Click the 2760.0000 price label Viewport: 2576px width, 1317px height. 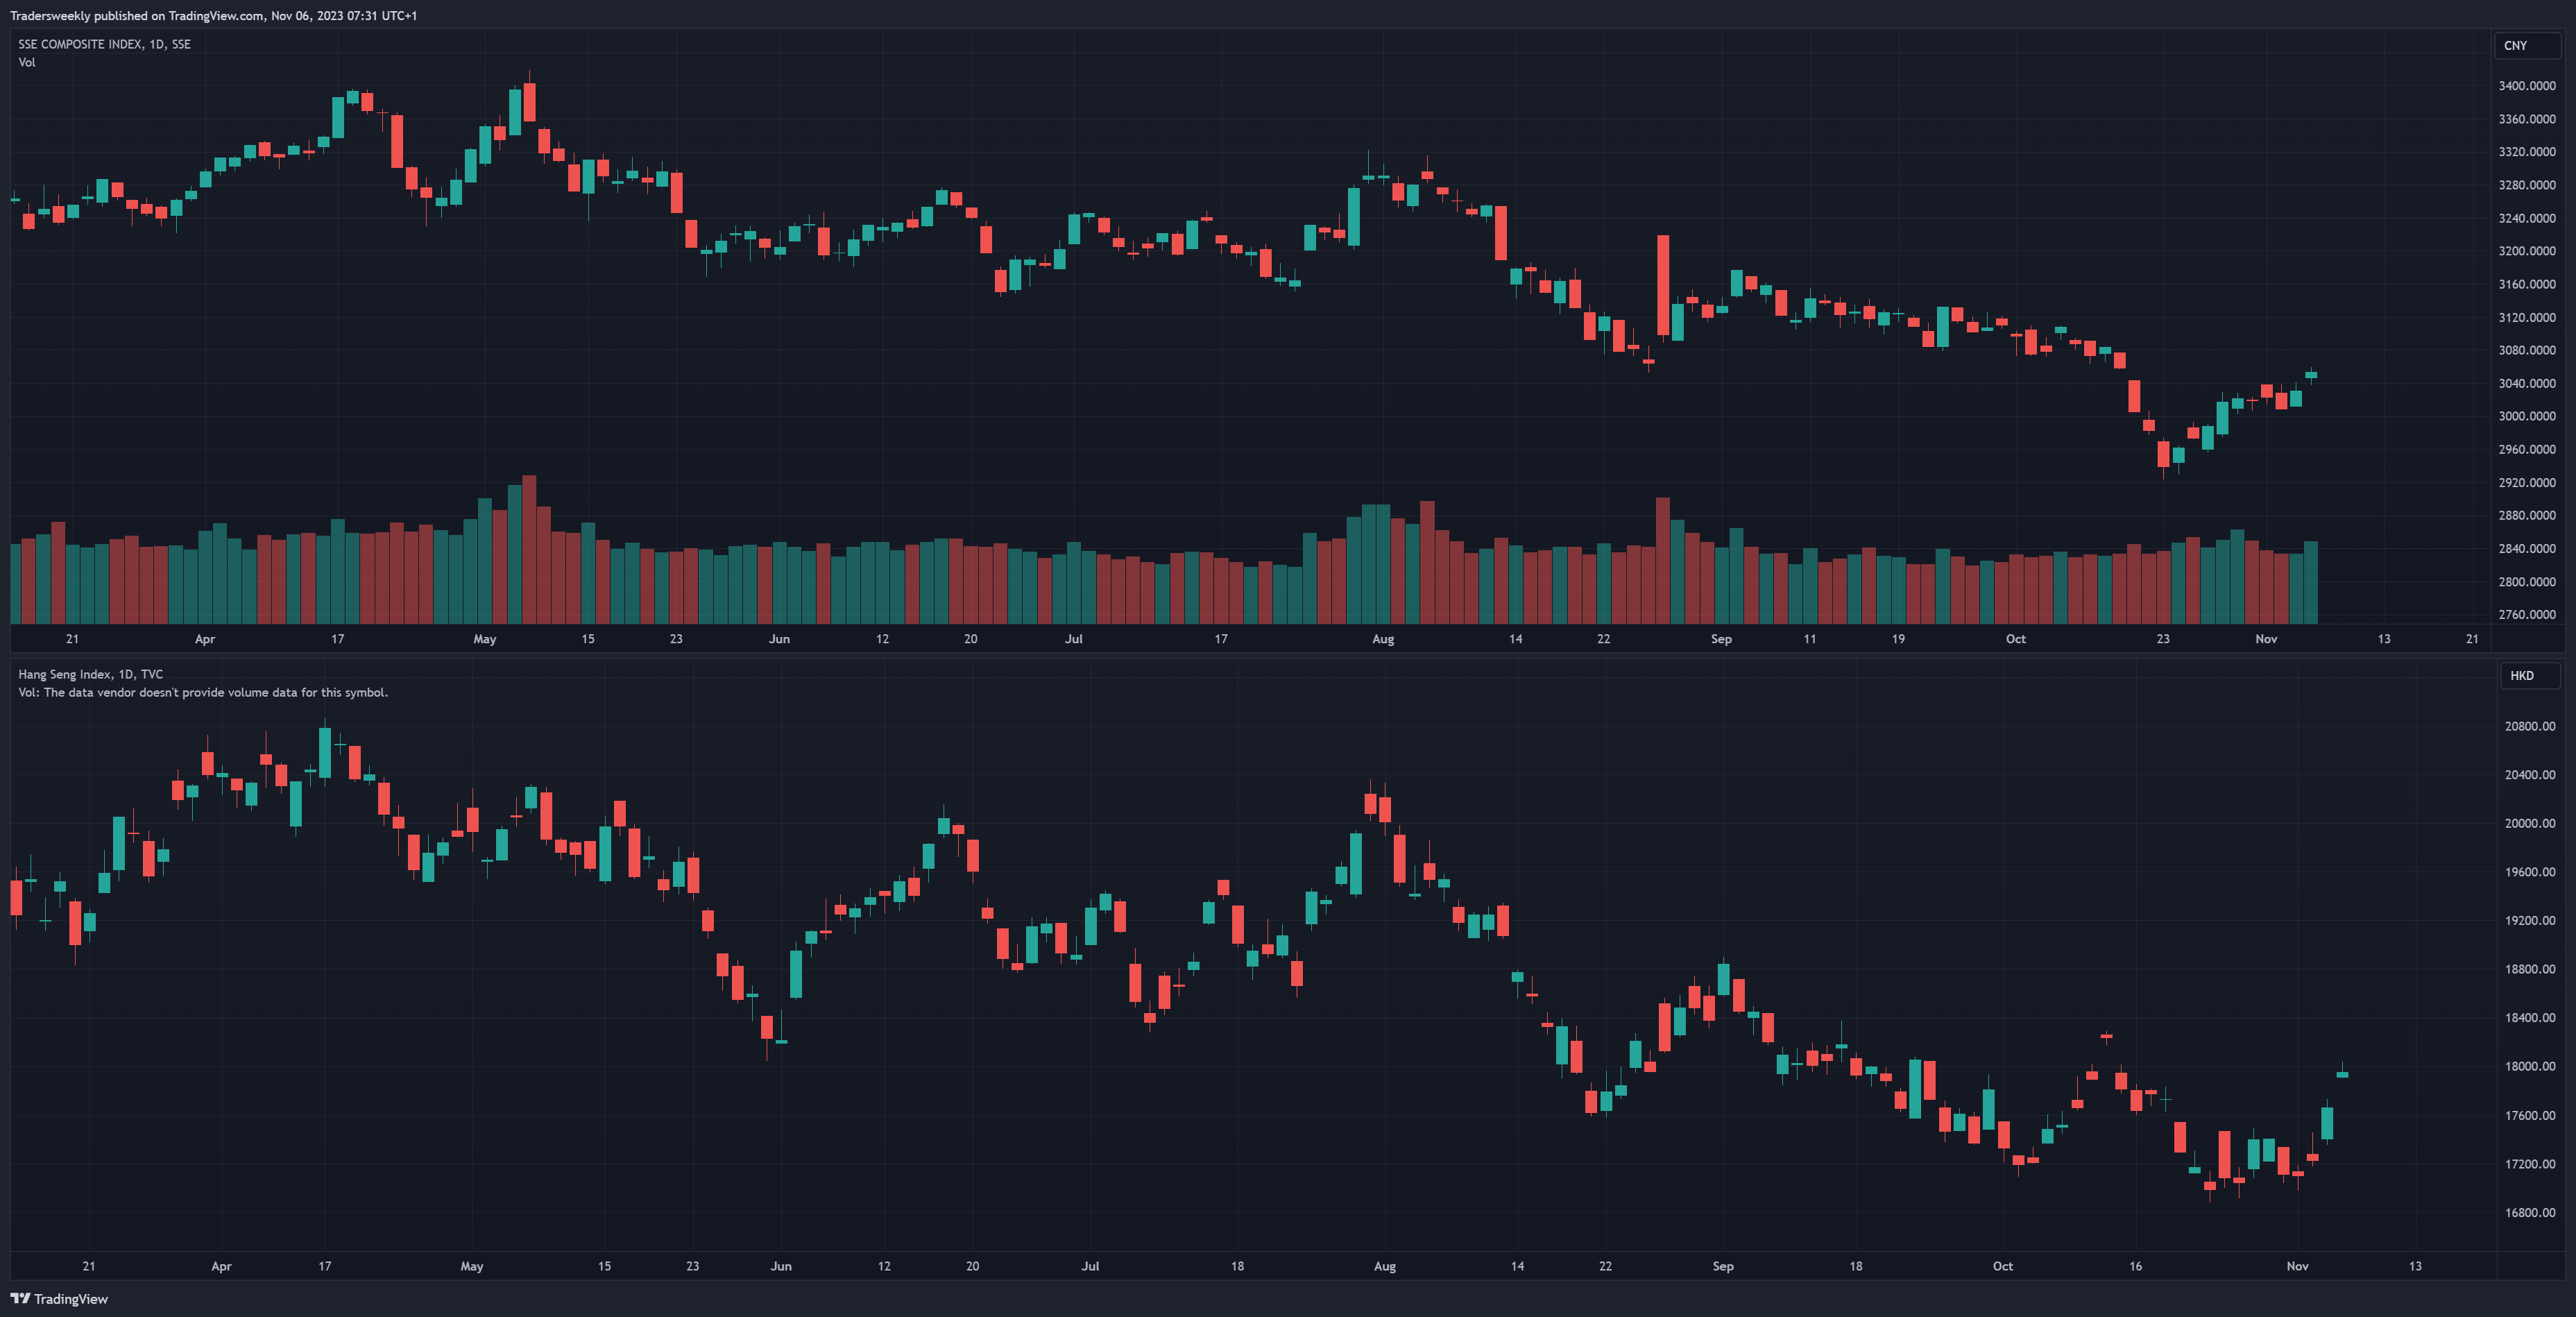pos(2527,614)
